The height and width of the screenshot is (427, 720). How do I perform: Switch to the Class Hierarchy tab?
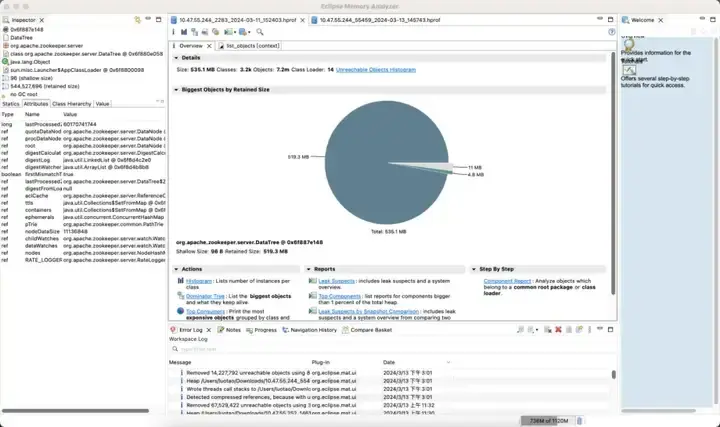pos(72,104)
